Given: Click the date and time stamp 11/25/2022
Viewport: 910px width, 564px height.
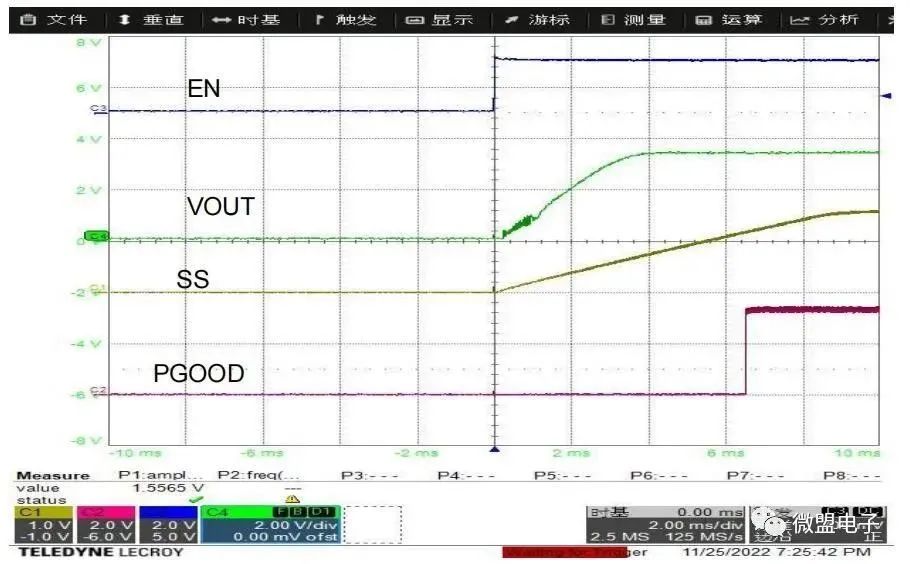Looking at the screenshot, I should (777, 552).
